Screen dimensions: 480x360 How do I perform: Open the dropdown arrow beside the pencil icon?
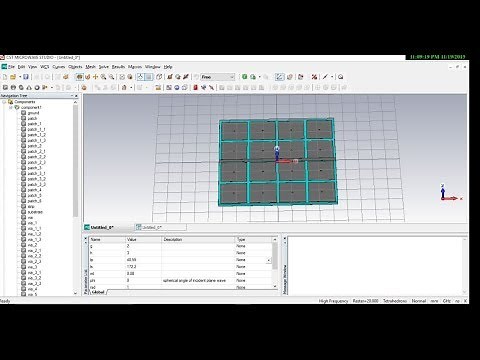click(332, 77)
